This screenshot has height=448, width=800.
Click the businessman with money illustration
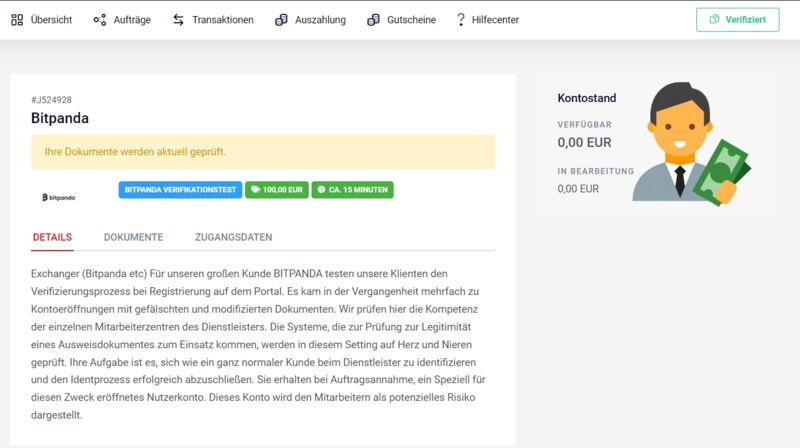(691, 144)
